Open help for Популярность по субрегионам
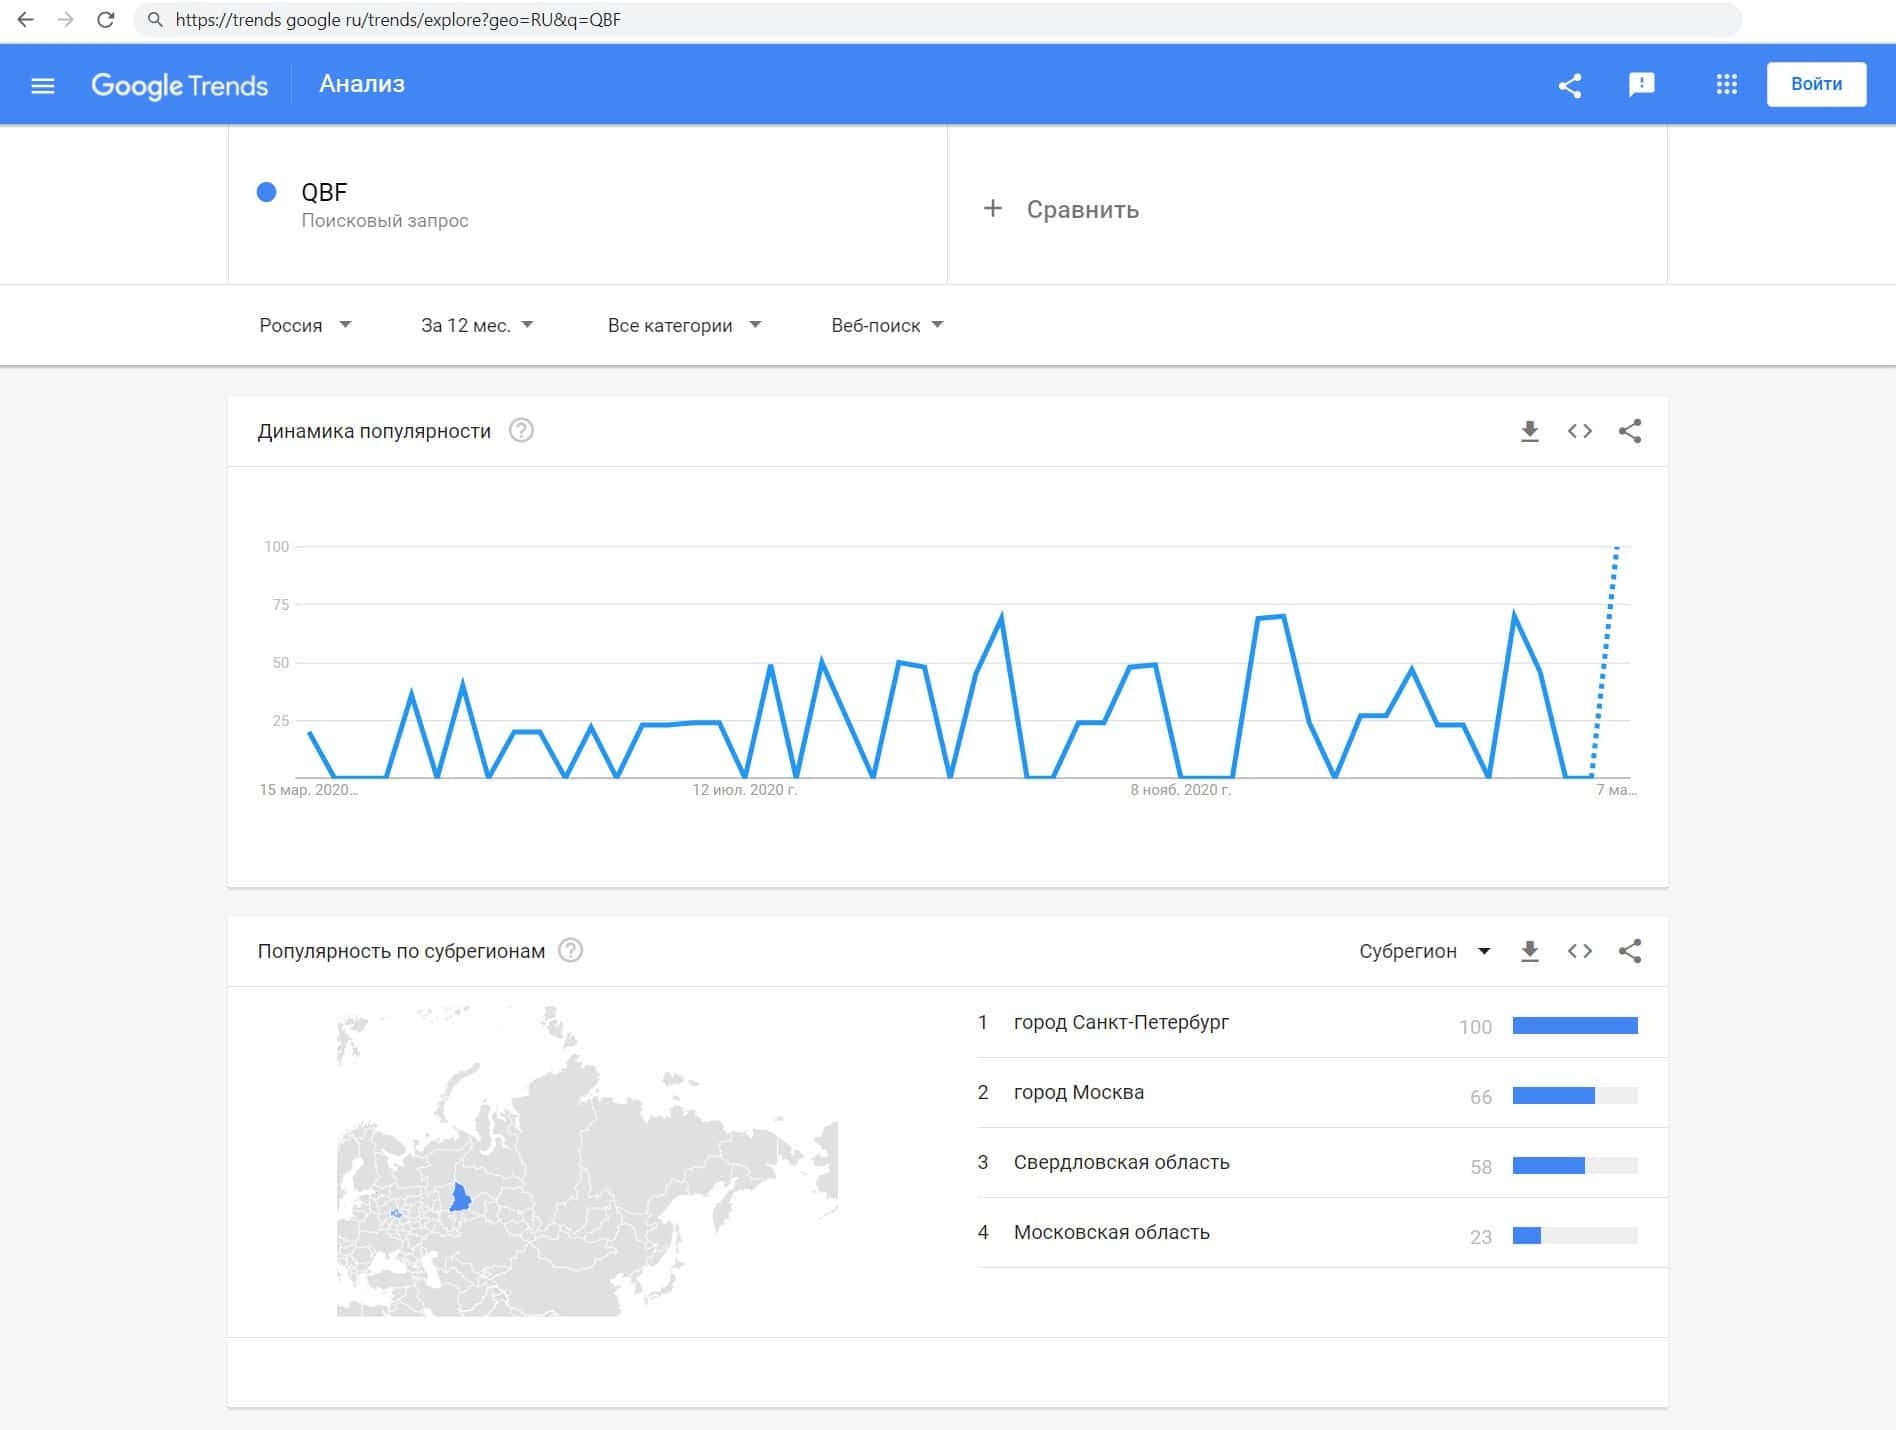 570,951
